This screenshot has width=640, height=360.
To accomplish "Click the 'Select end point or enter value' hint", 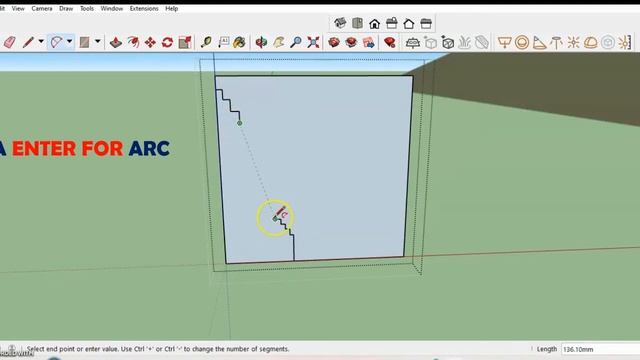I will (x=158, y=349).
